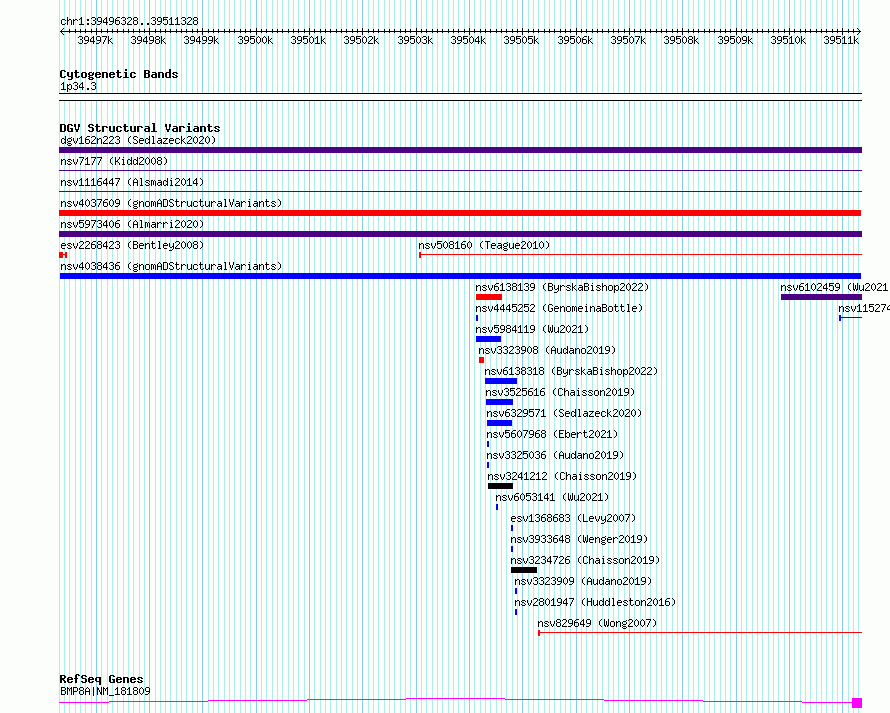
Task: Click the Cytogenetic Bands track title
Action: point(119,74)
